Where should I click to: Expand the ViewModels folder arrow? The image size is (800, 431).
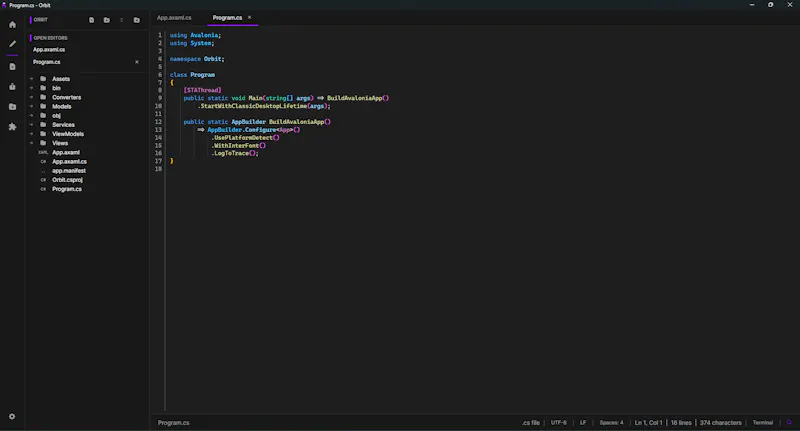point(31,134)
